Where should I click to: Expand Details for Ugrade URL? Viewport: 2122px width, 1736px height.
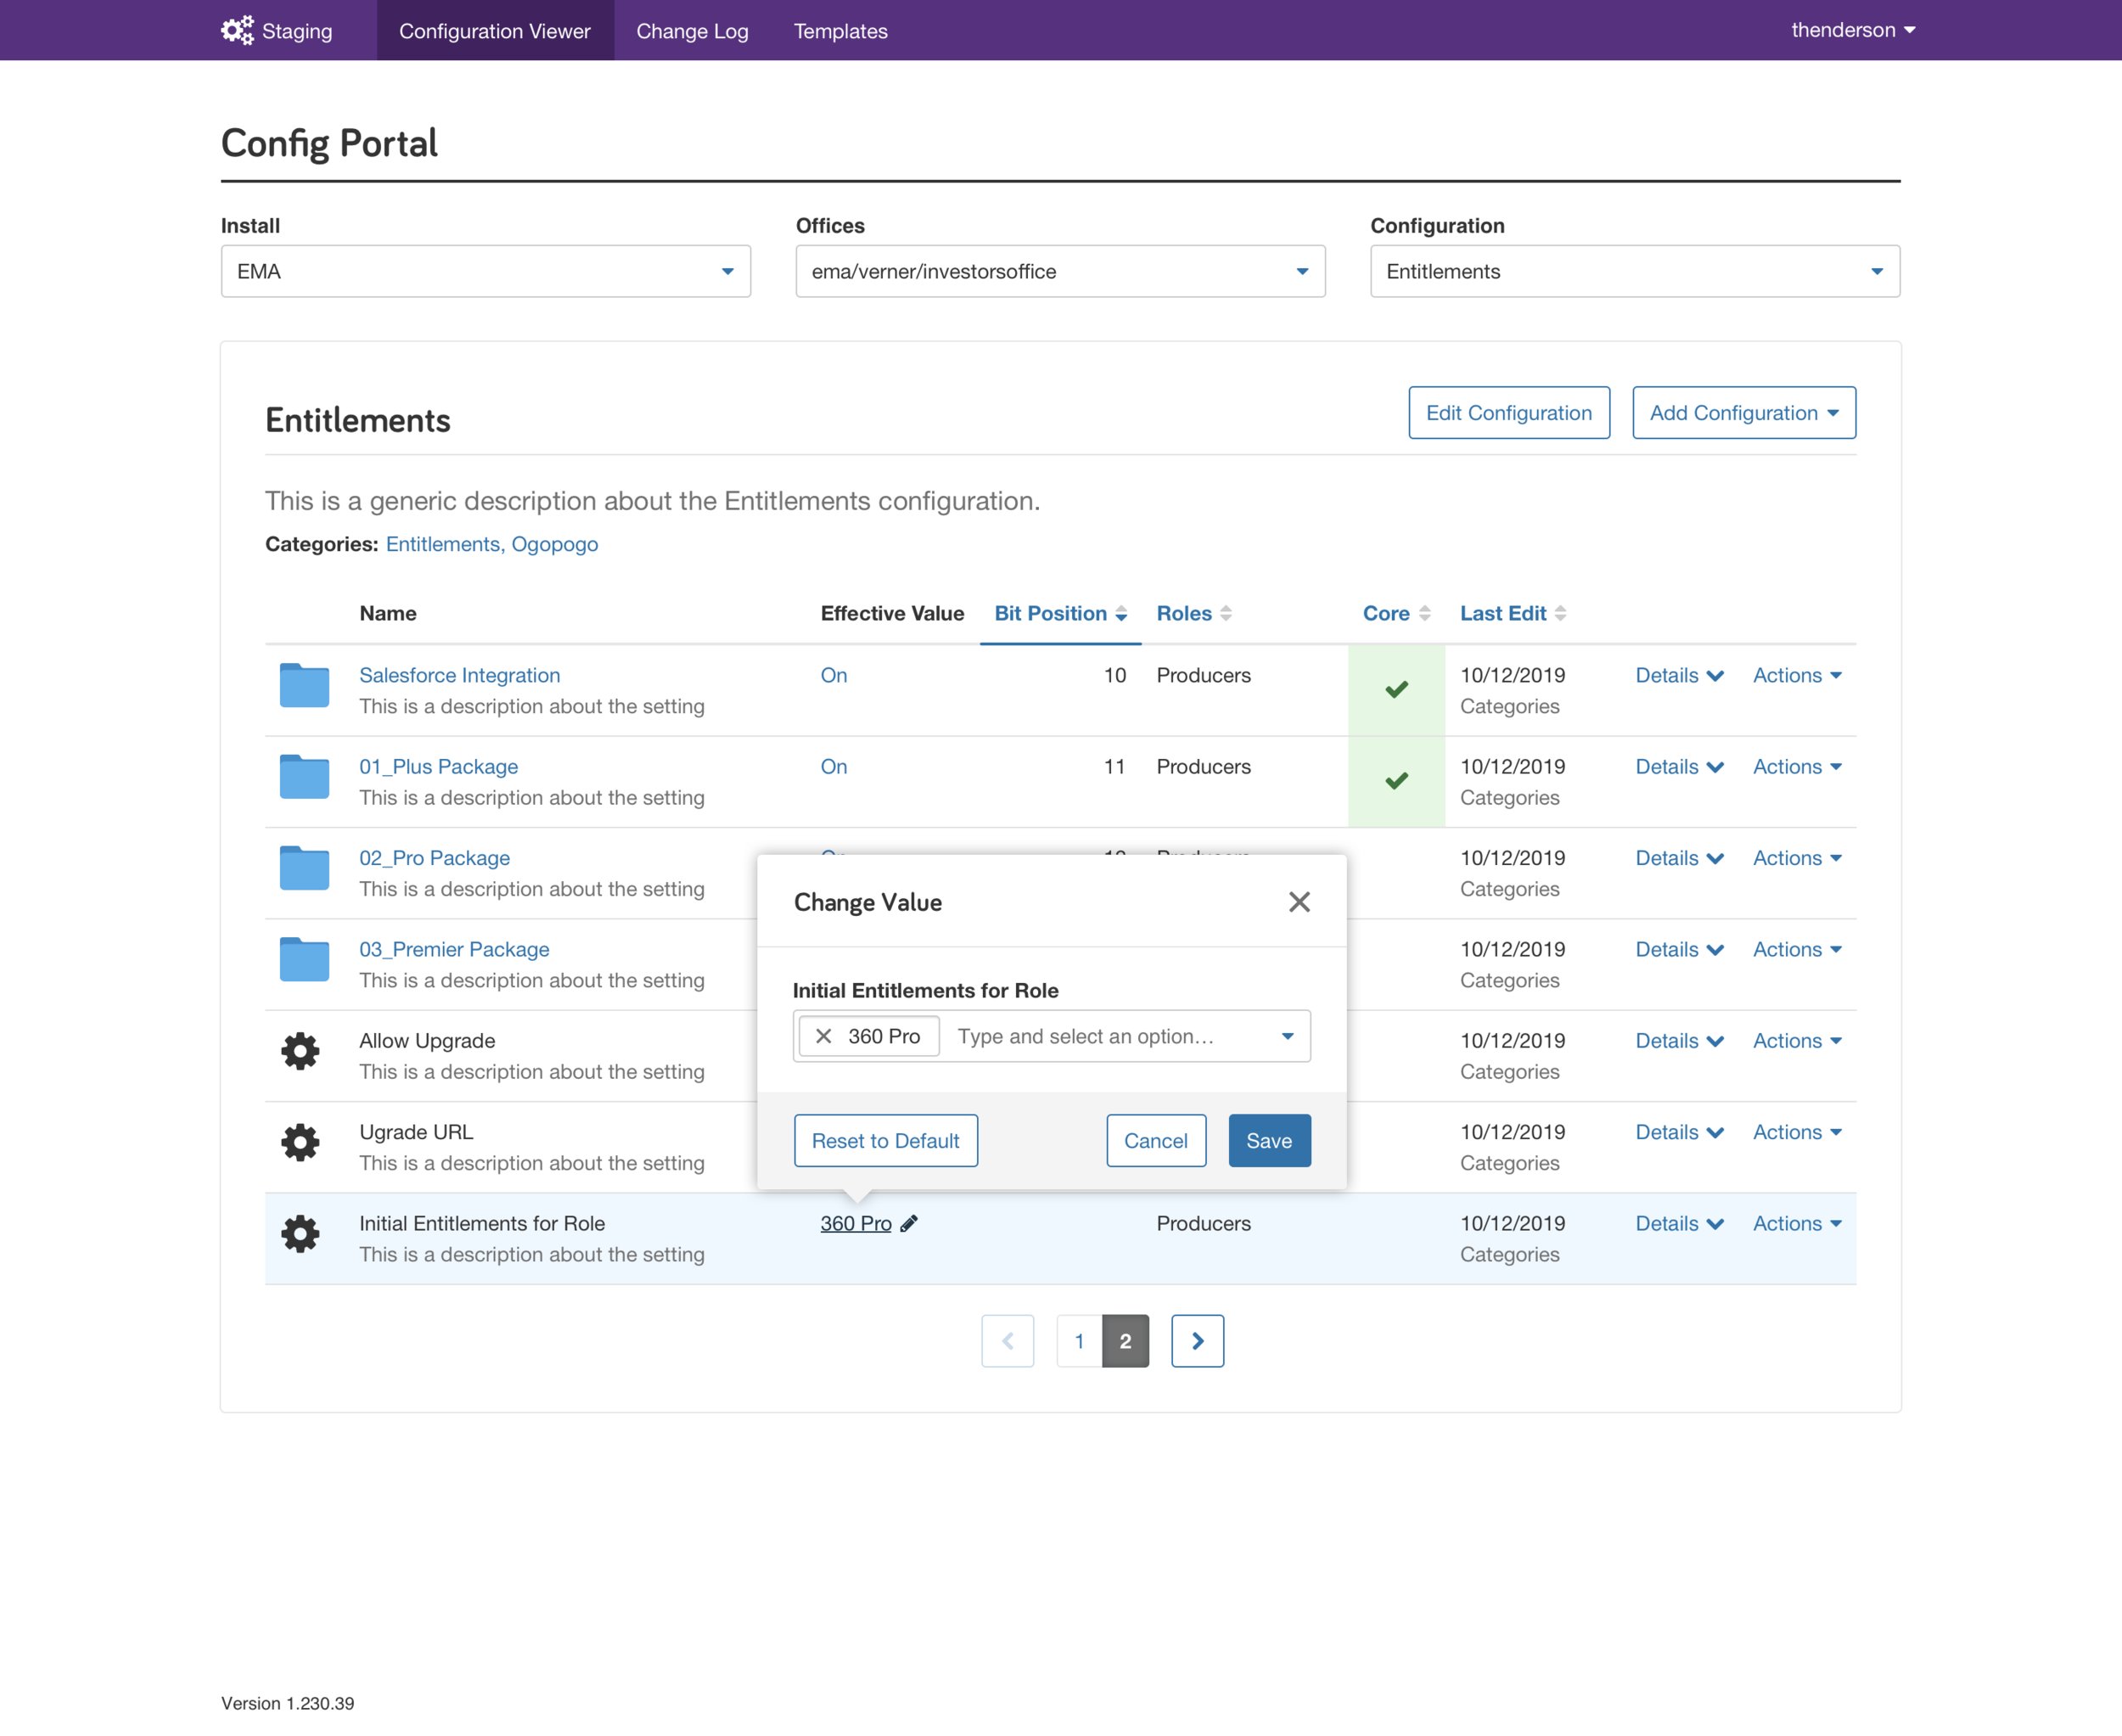coord(1679,1132)
